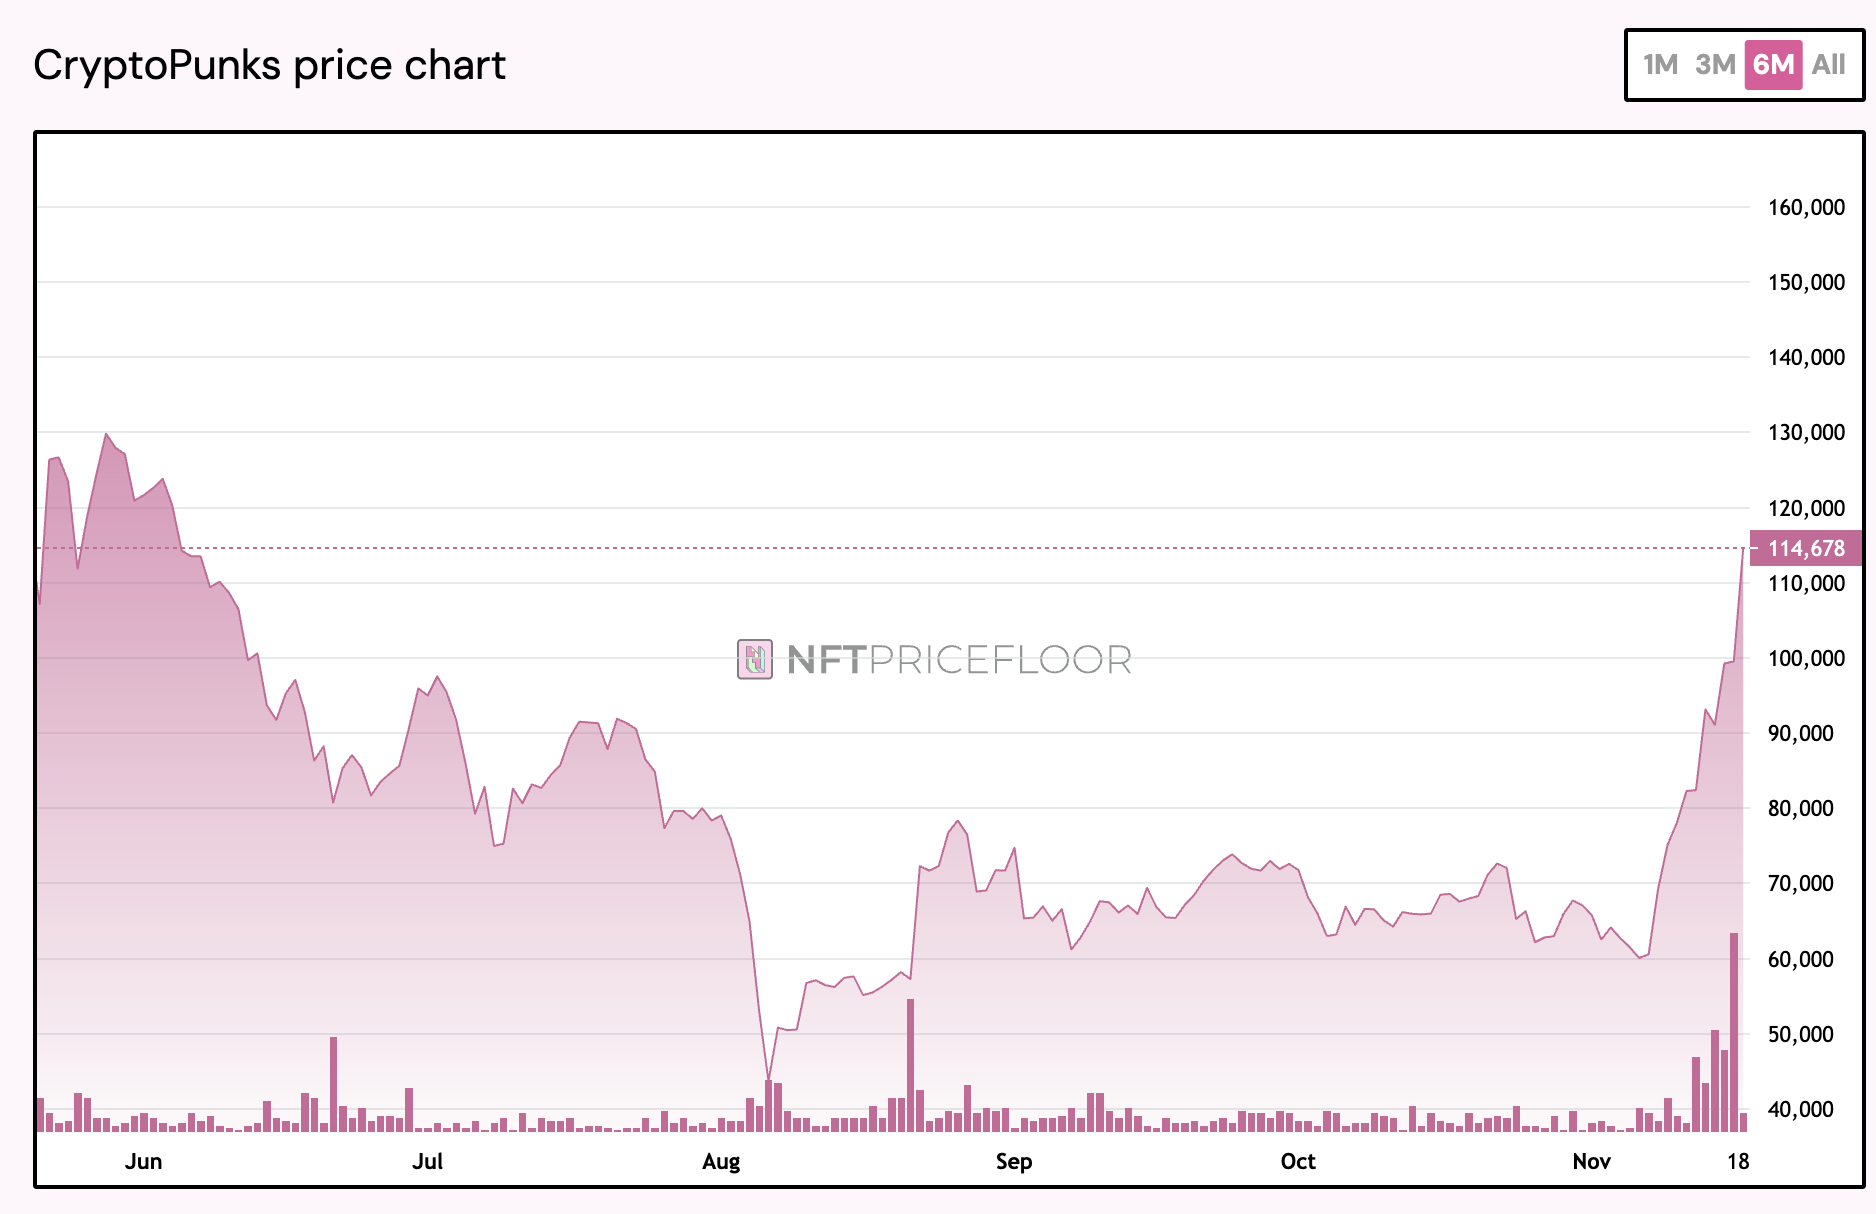Click the 160,000 price axis label

pos(1806,207)
